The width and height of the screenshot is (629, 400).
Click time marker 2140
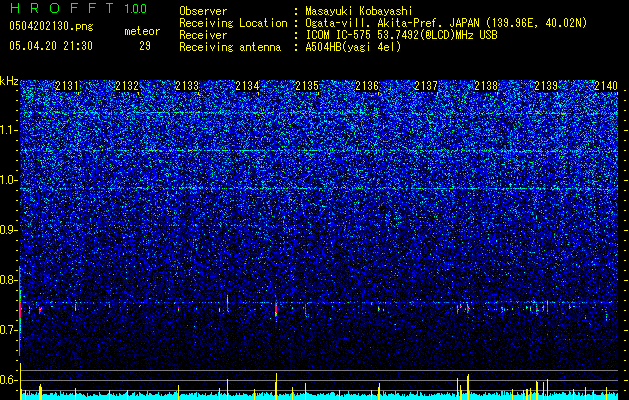(x=606, y=86)
